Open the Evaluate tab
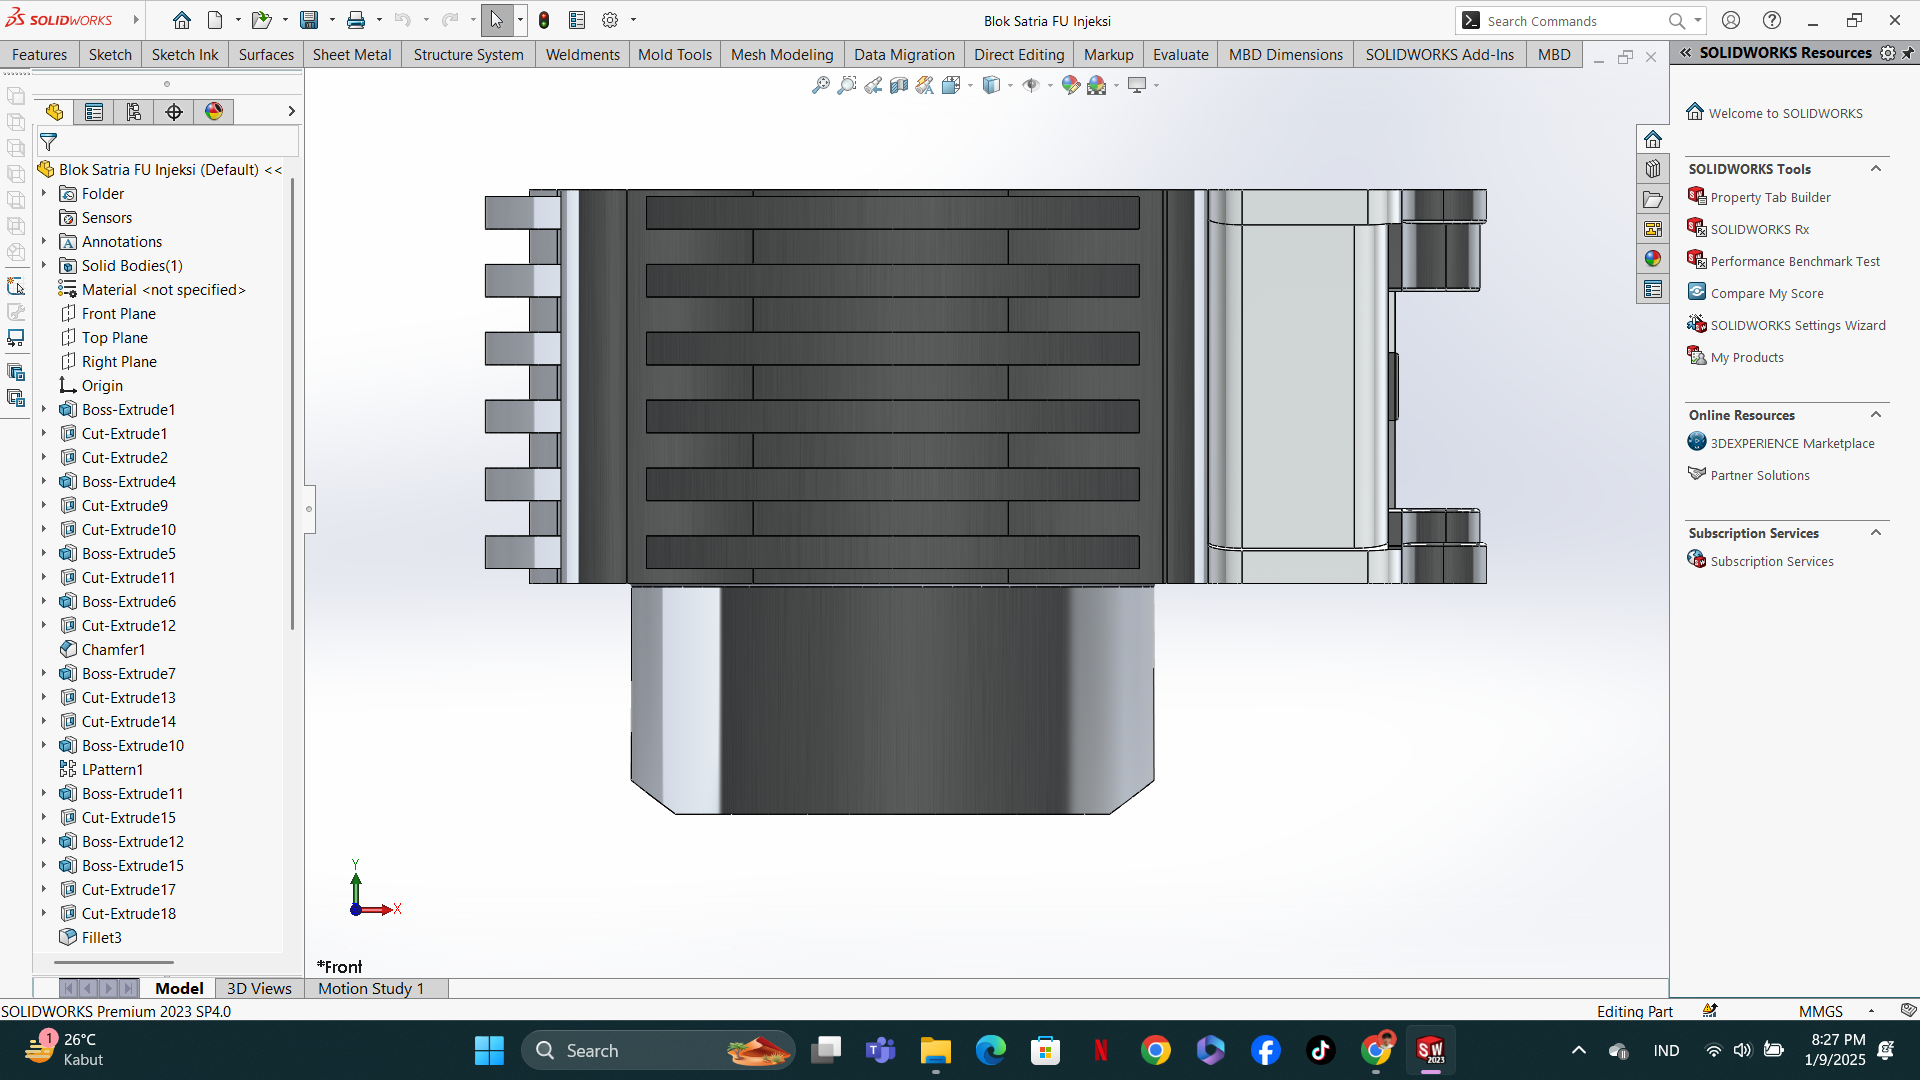1920x1080 pixels. point(1180,55)
